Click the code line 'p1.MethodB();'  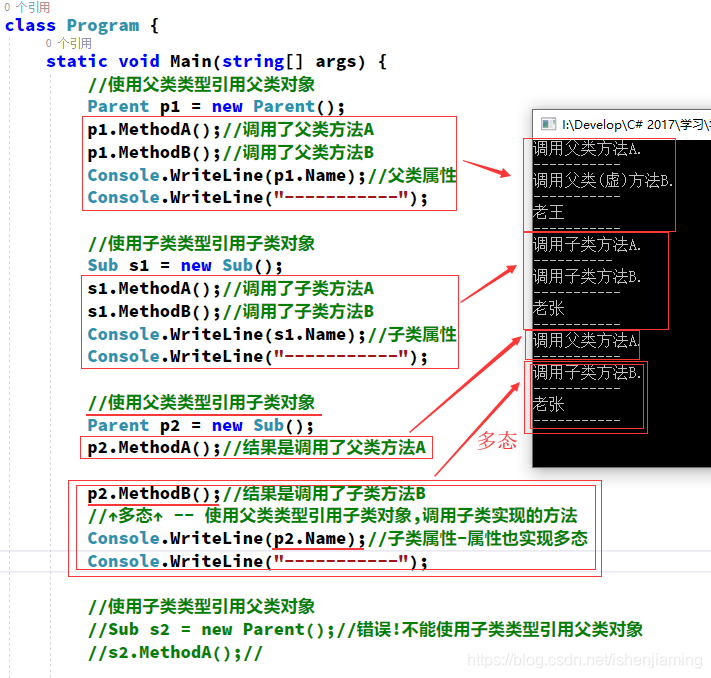154,153
